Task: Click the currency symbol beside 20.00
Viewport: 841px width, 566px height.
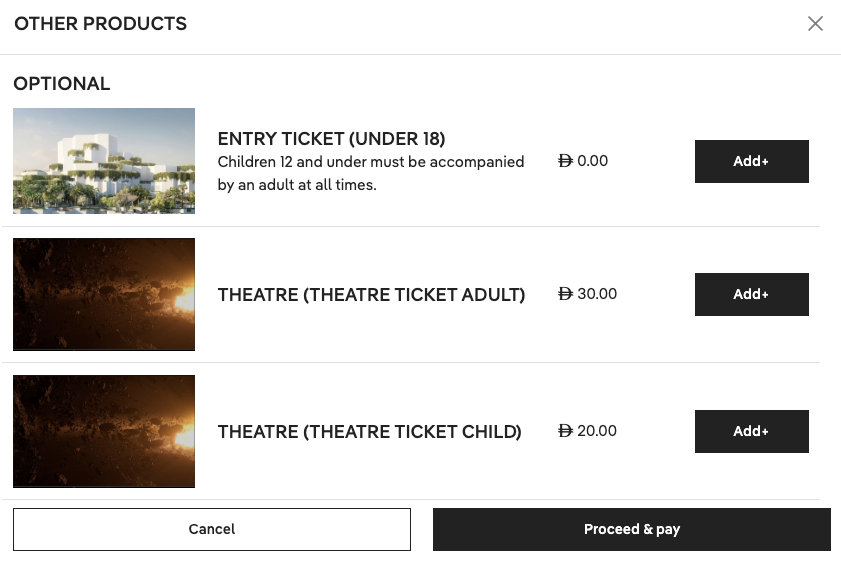Action: coord(565,431)
